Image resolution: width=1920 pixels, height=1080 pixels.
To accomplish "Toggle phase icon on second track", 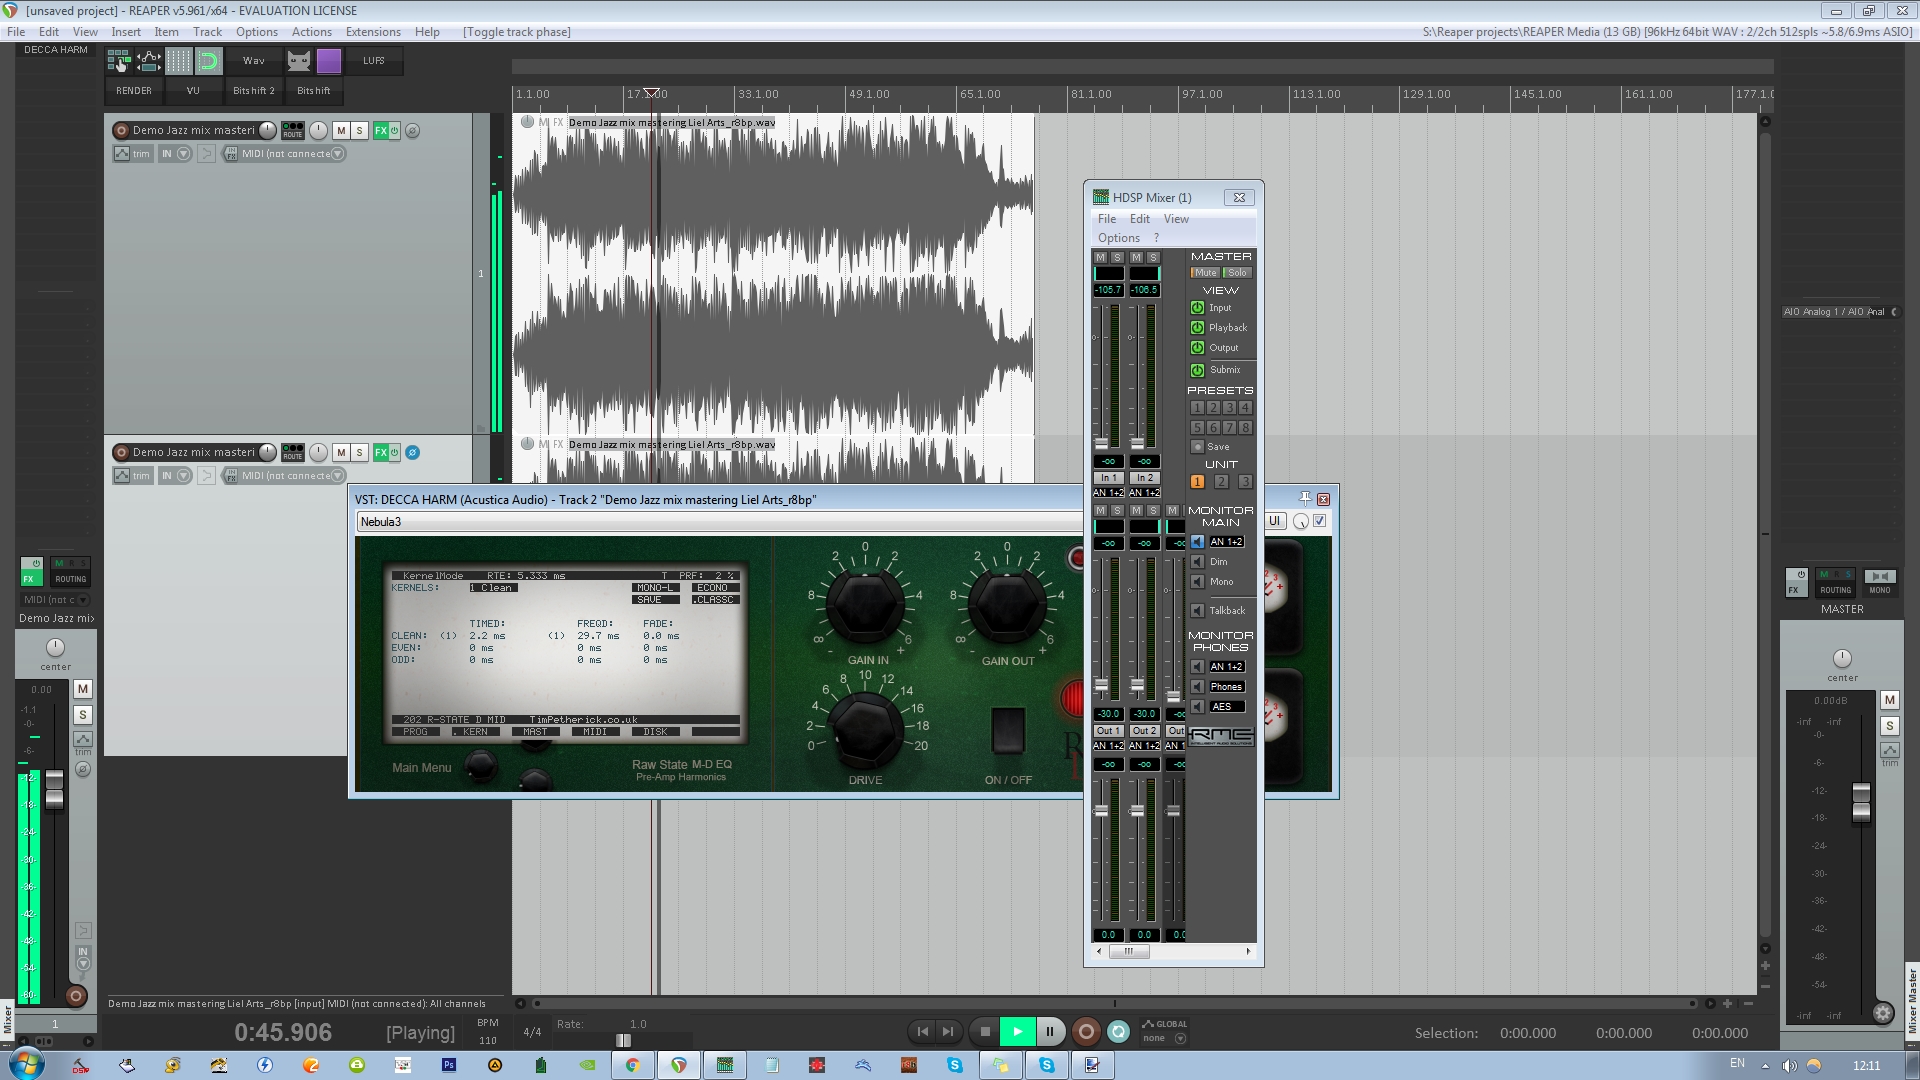I will [x=412, y=453].
